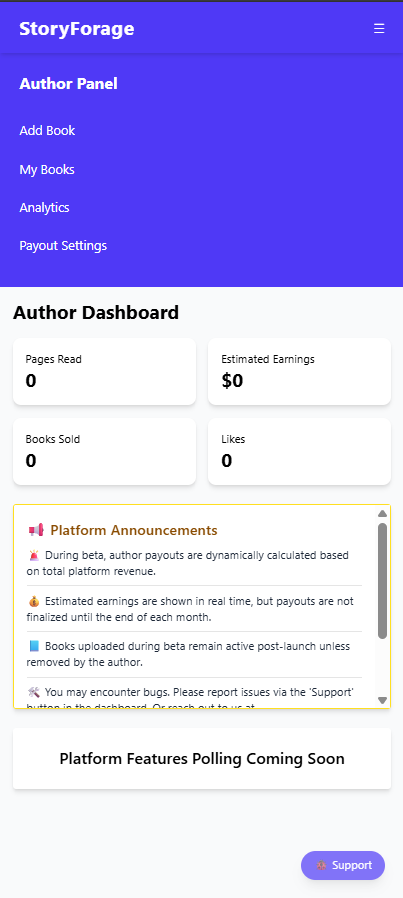The height and width of the screenshot is (898, 403).
Task: Click the Likes stat card
Action: coord(299,452)
